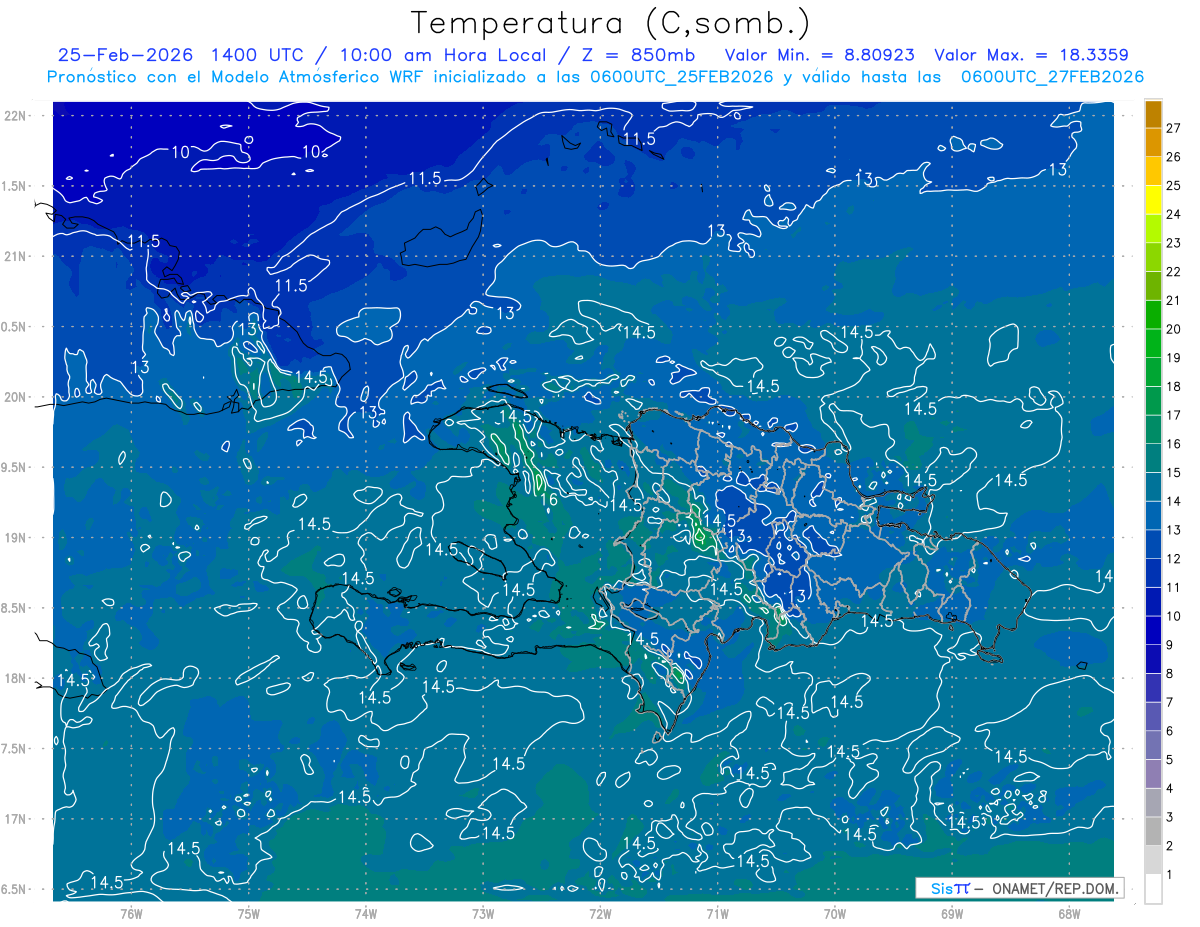Viewport: 1200px width, 927px height.
Task: Click the 72W longitude axis label
Action: click(600, 913)
